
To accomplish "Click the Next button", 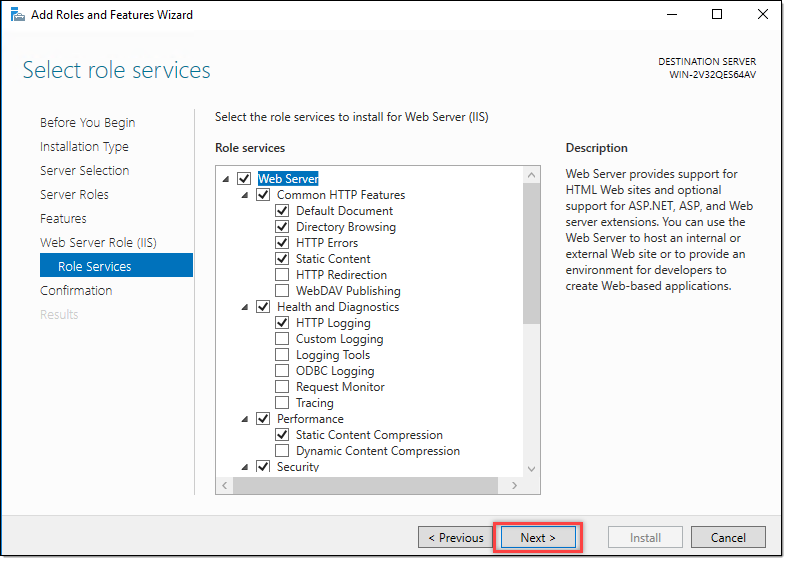I will tap(537, 537).
